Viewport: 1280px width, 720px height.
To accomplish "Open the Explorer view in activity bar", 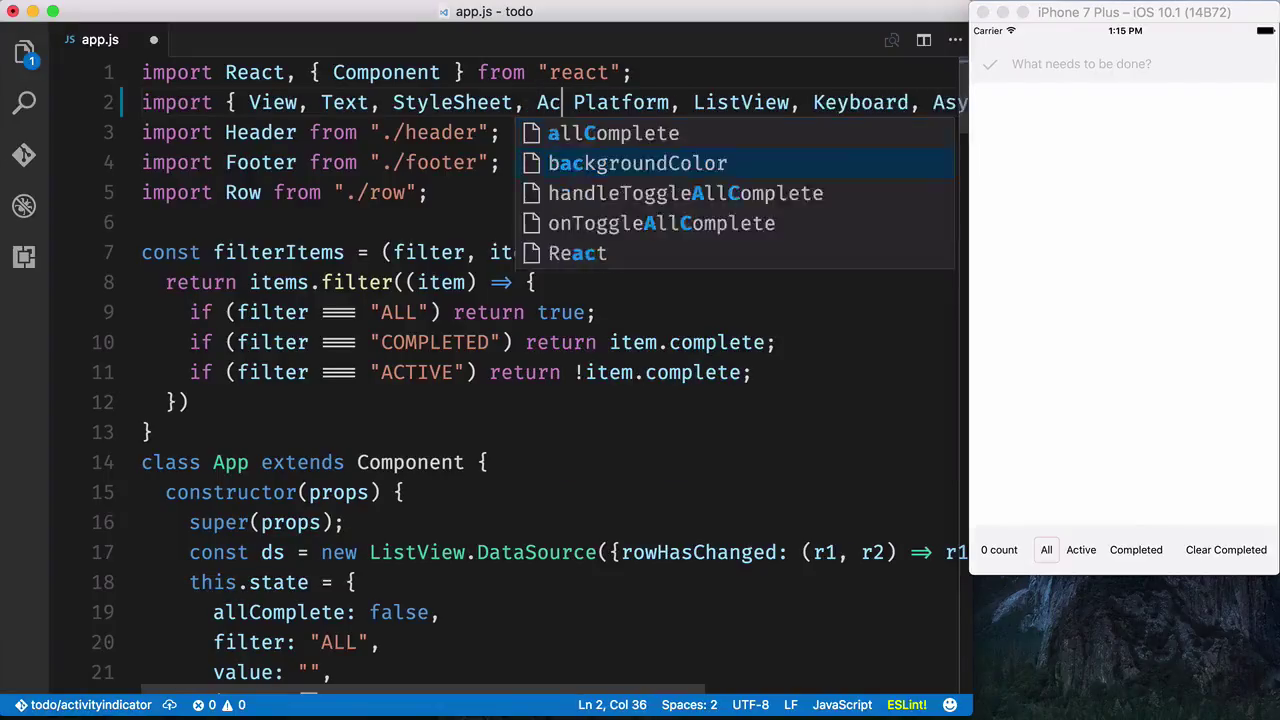I will tap(25, 53).
